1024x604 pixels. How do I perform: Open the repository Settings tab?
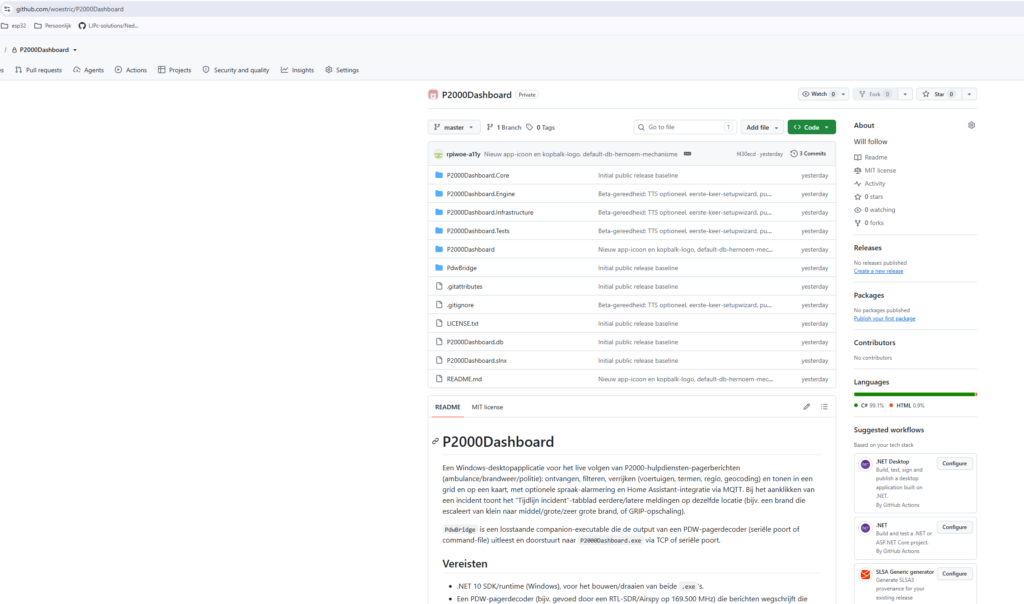(x=342, y=70)
